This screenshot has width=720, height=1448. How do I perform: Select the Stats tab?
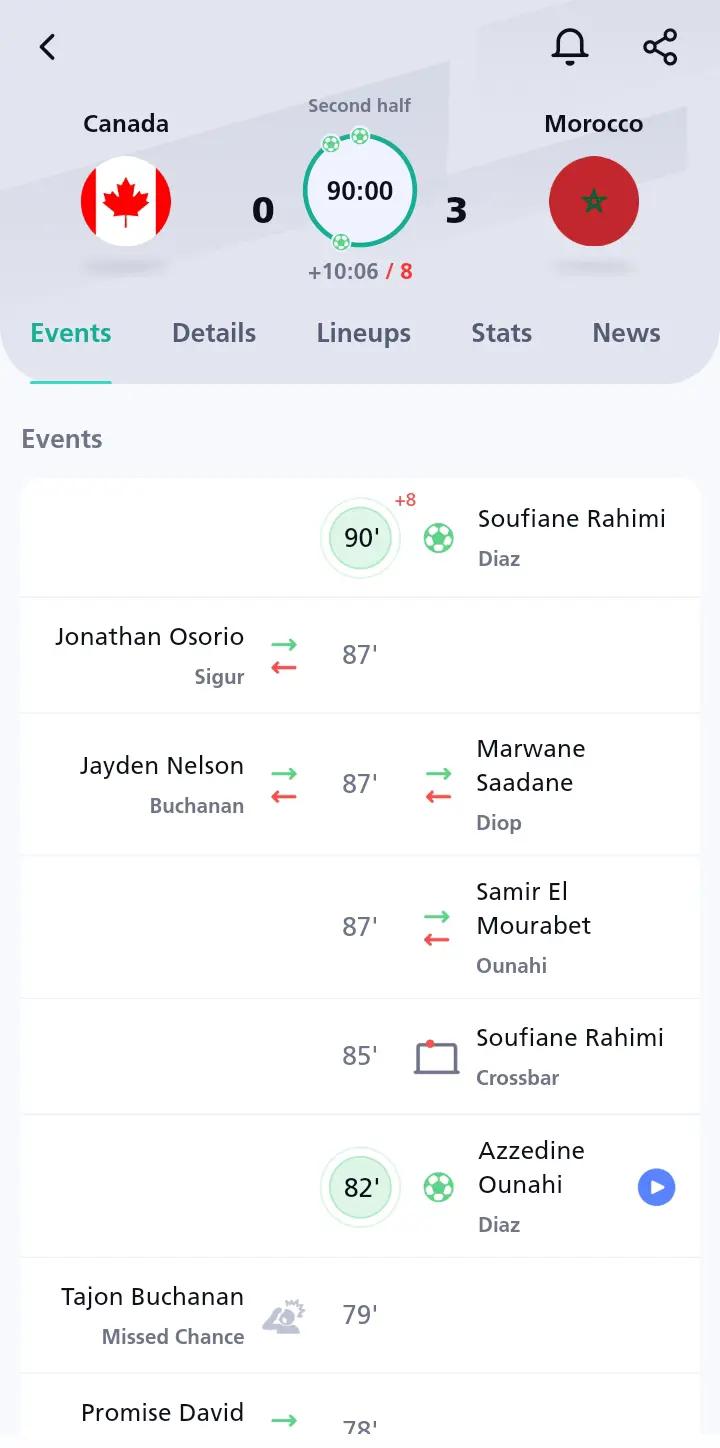pos(502,333)
